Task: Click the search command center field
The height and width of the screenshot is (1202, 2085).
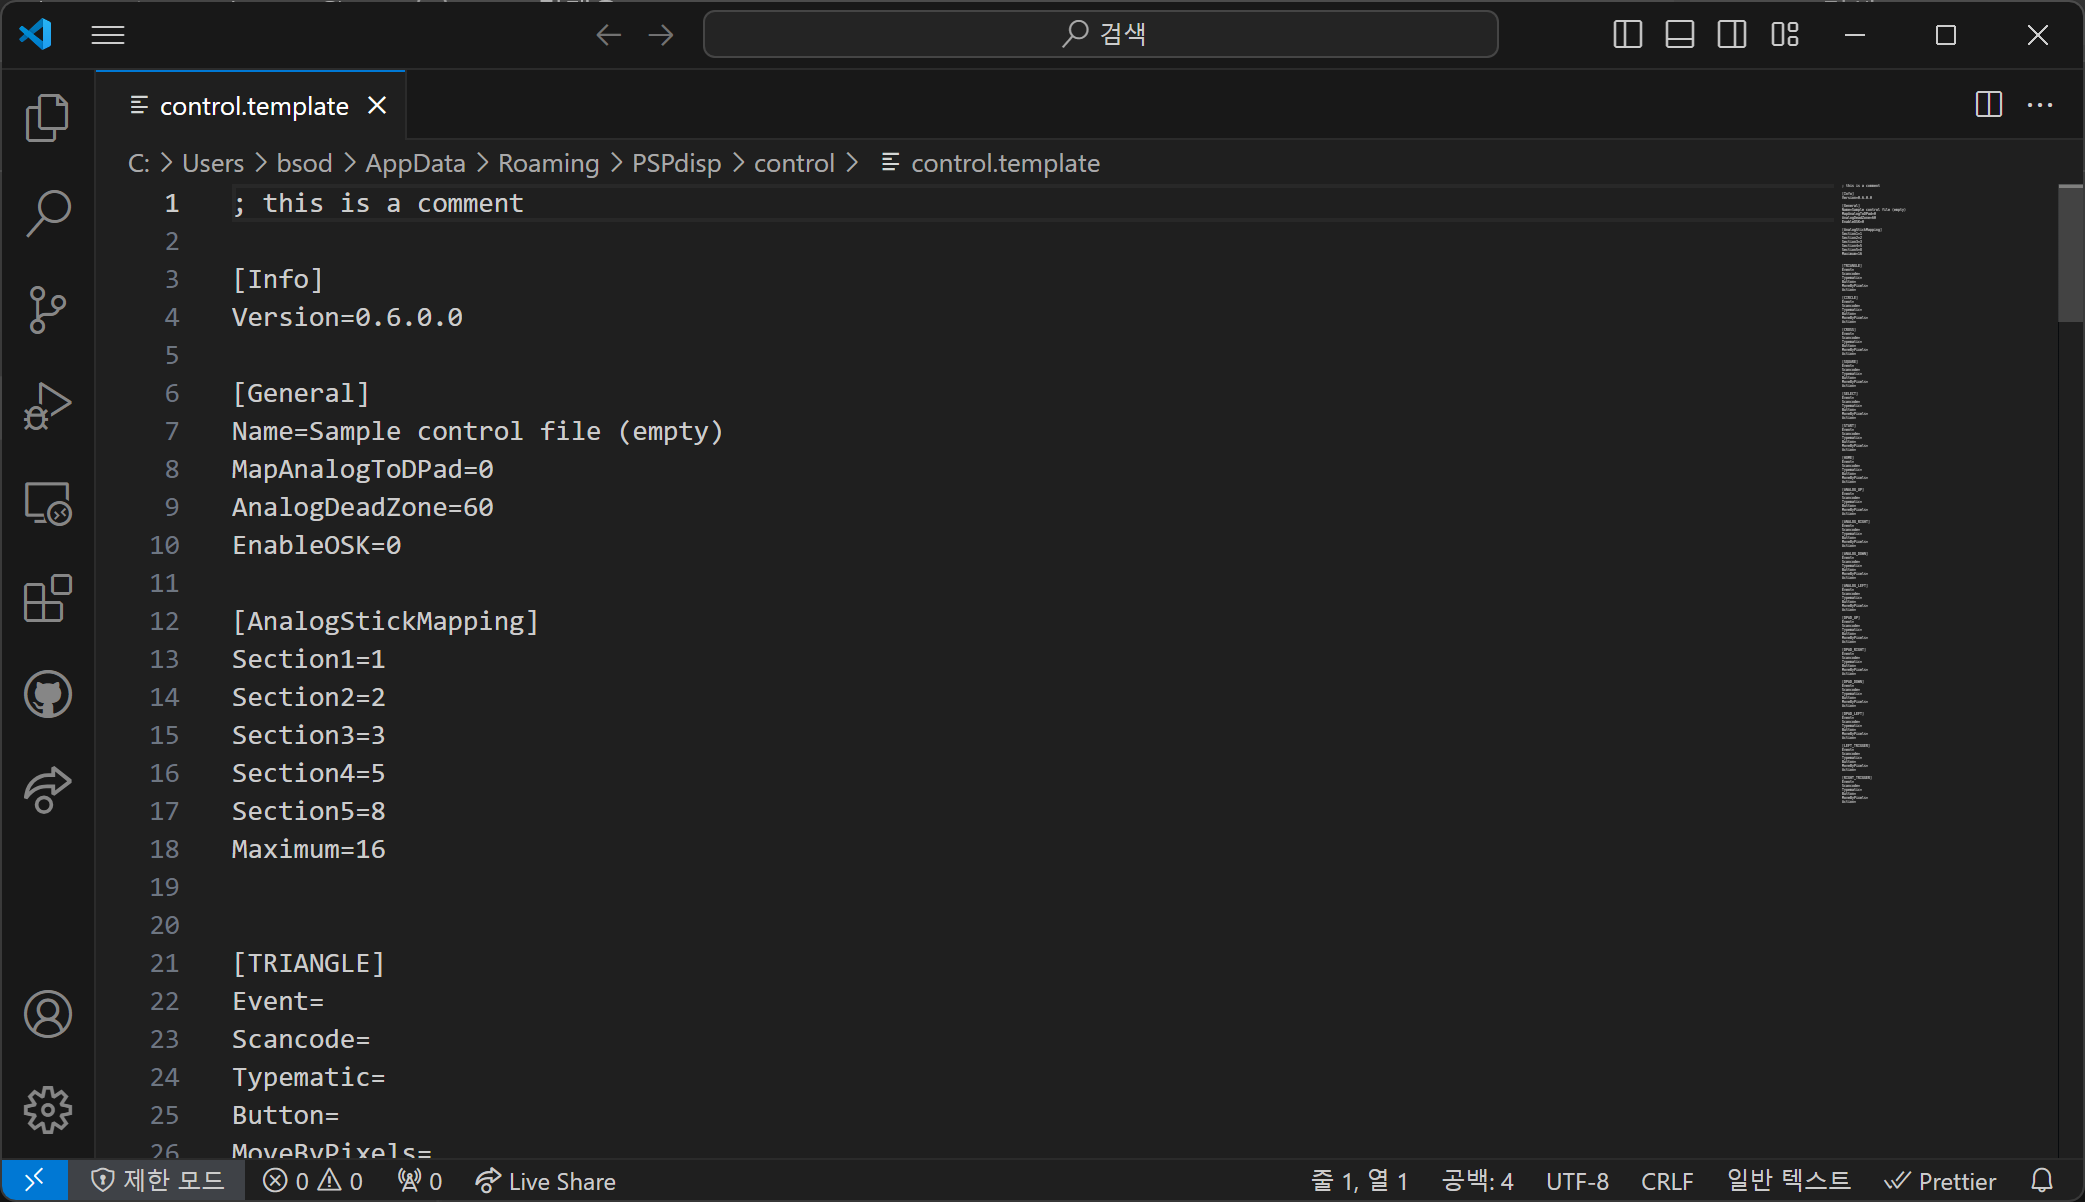Action: 1100,35
